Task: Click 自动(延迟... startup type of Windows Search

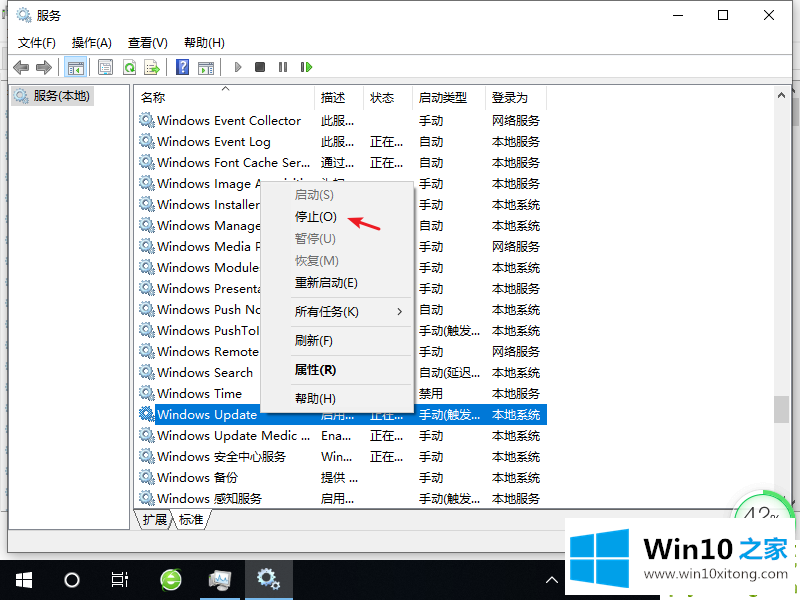Action: click(x=449, y=372)
